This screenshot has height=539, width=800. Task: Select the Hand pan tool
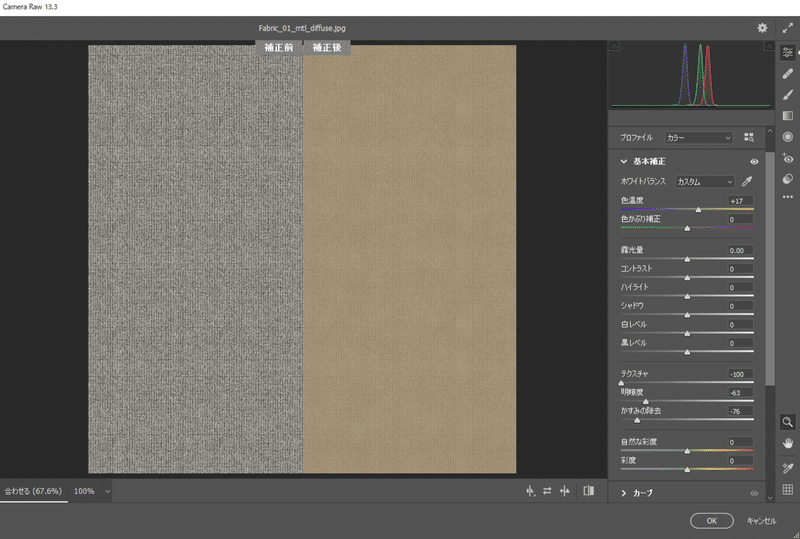[788, 443]
